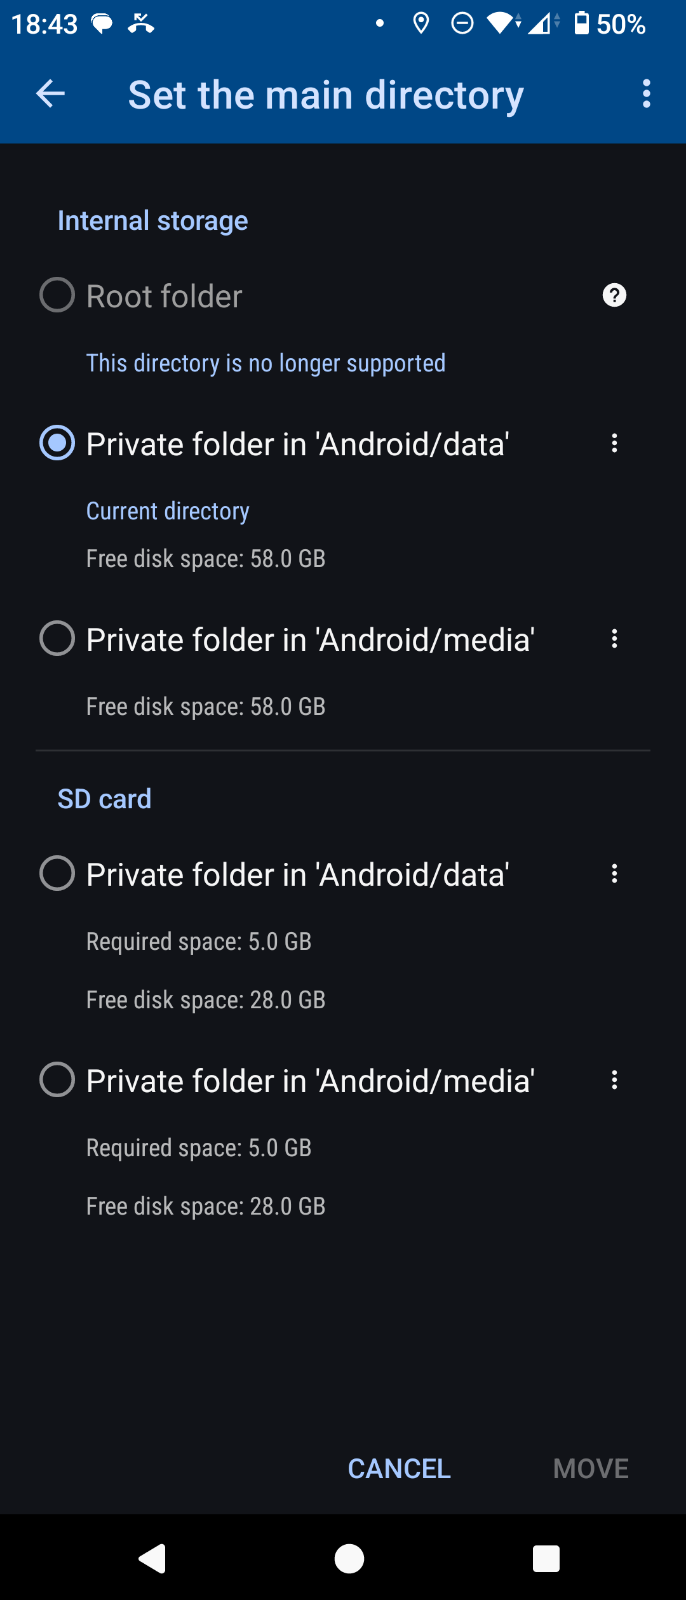The height and width of the screenshot is (1600, 686).
Task: Tap the Android recent apps button
Action: tap(546, 1558)
